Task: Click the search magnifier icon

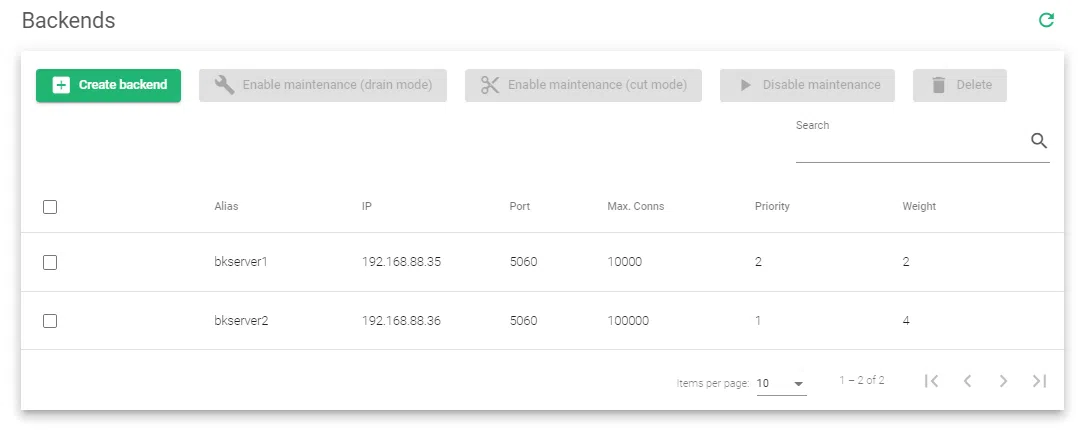Action: (x=1038, y=141)
